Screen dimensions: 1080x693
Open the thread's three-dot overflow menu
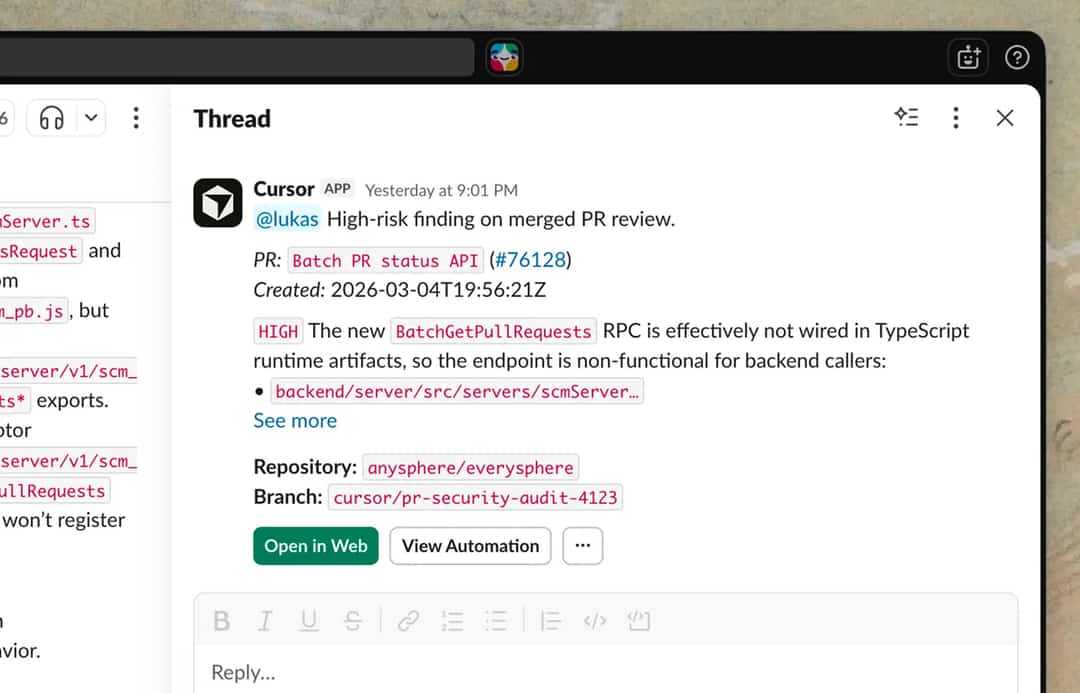point(956,117)
